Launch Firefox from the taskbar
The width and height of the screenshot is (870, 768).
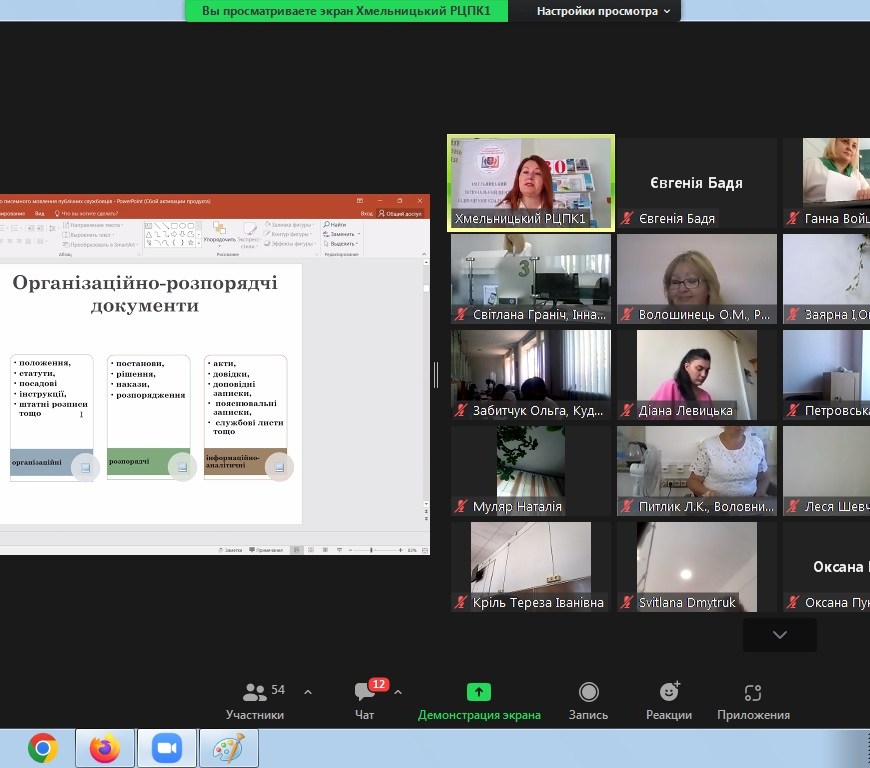pos(104,747)
